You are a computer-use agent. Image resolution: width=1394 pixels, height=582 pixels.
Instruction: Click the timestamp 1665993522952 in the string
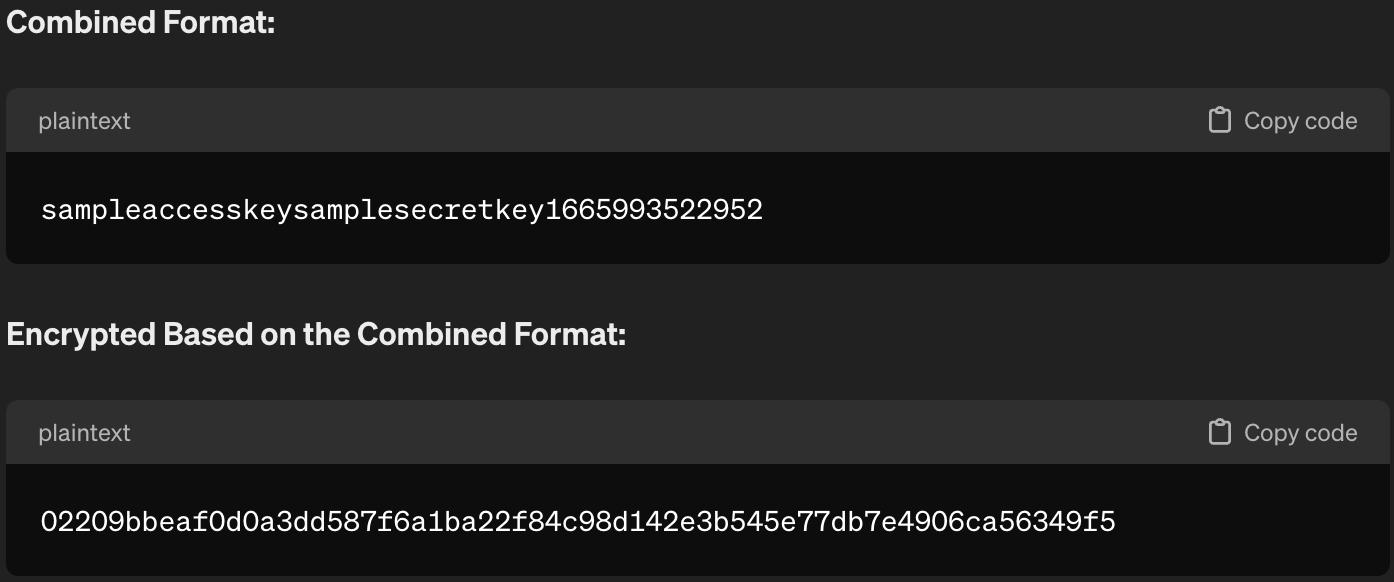coord(654,210)
